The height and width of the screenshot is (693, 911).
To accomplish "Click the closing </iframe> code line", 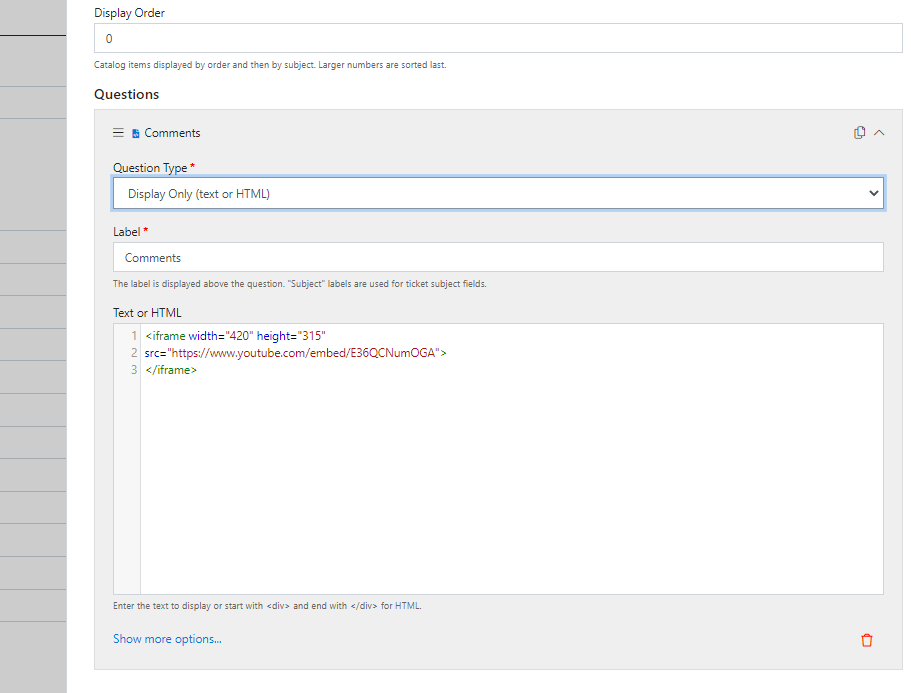I will 171,369.
